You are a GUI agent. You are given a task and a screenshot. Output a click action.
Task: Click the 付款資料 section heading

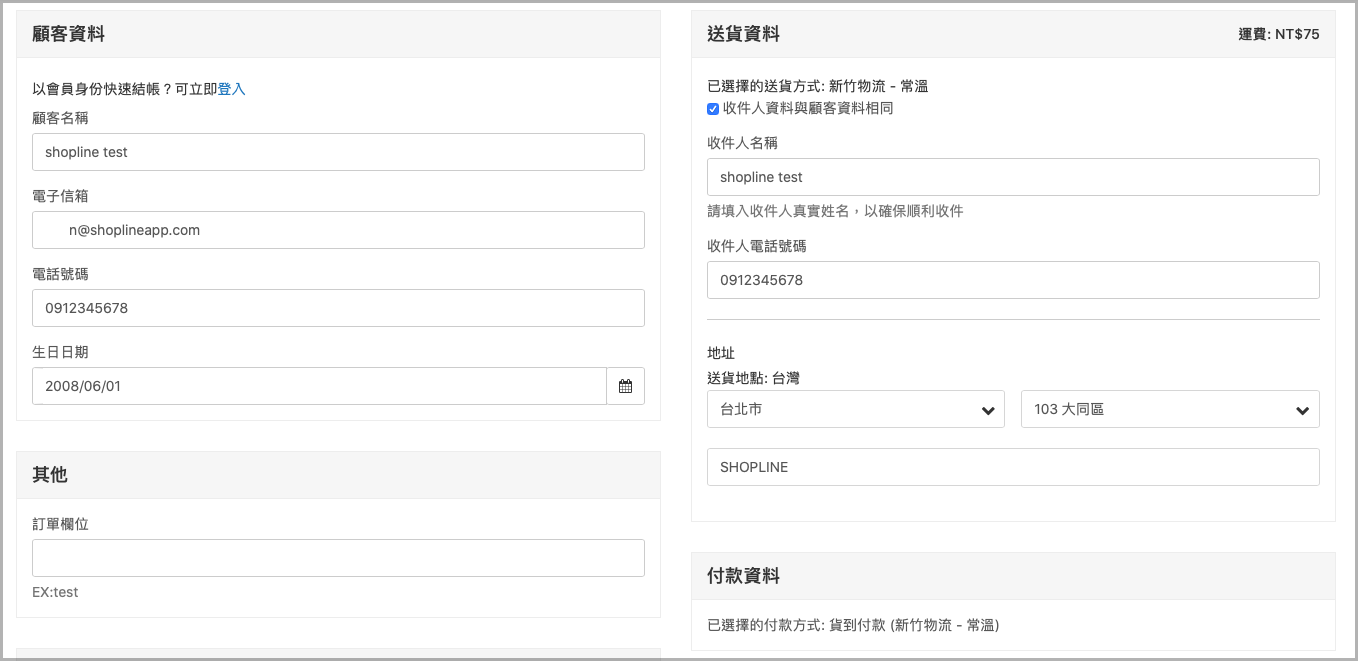click(x=743, y=576)
